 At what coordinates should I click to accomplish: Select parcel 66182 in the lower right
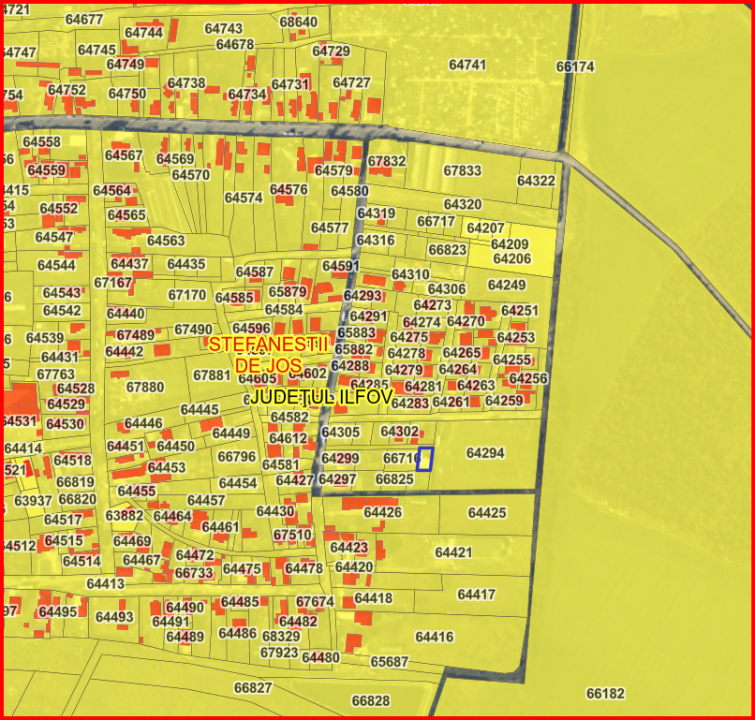[605, 693]
